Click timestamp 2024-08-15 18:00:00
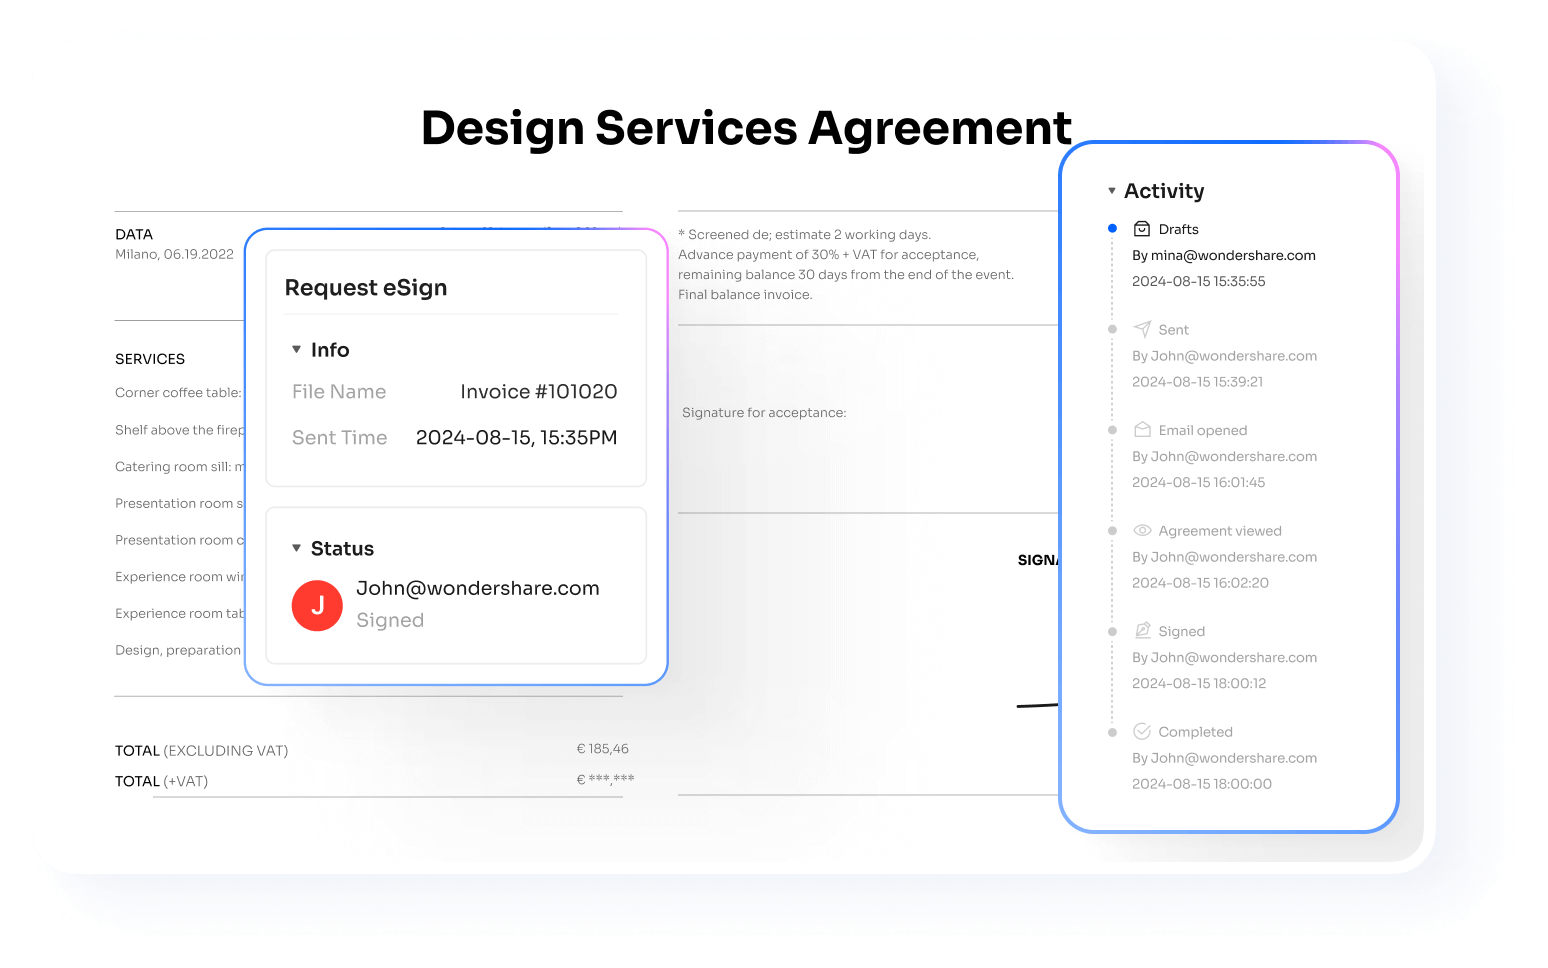 [1202, 785]
